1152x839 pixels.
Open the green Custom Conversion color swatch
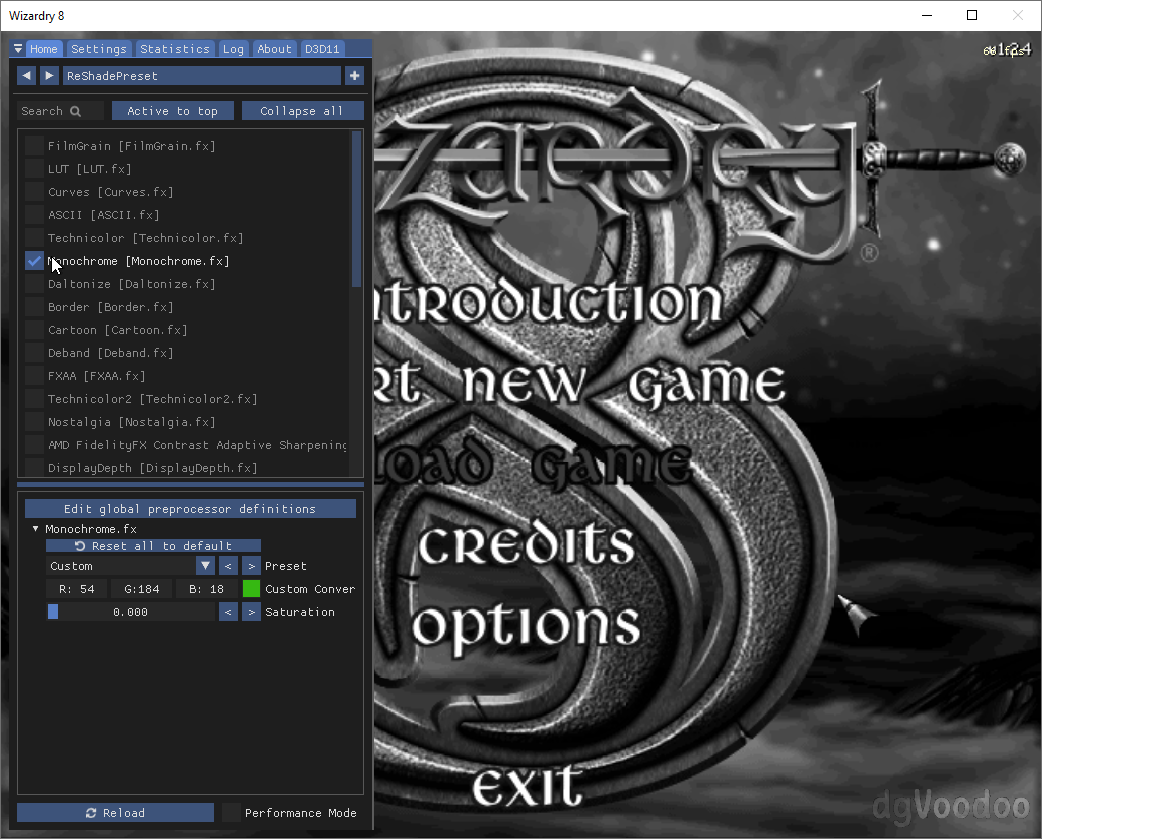coord(251,588)
